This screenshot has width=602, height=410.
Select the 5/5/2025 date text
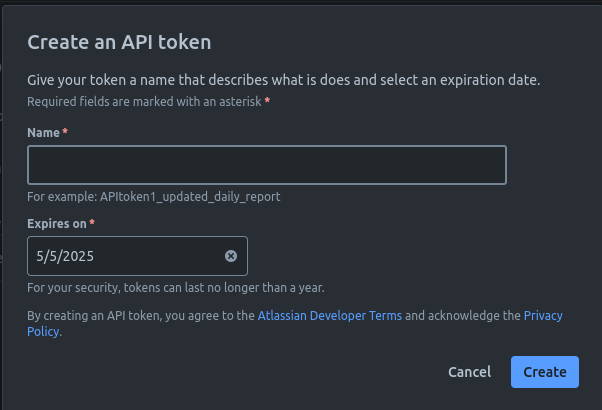point(65,256)
